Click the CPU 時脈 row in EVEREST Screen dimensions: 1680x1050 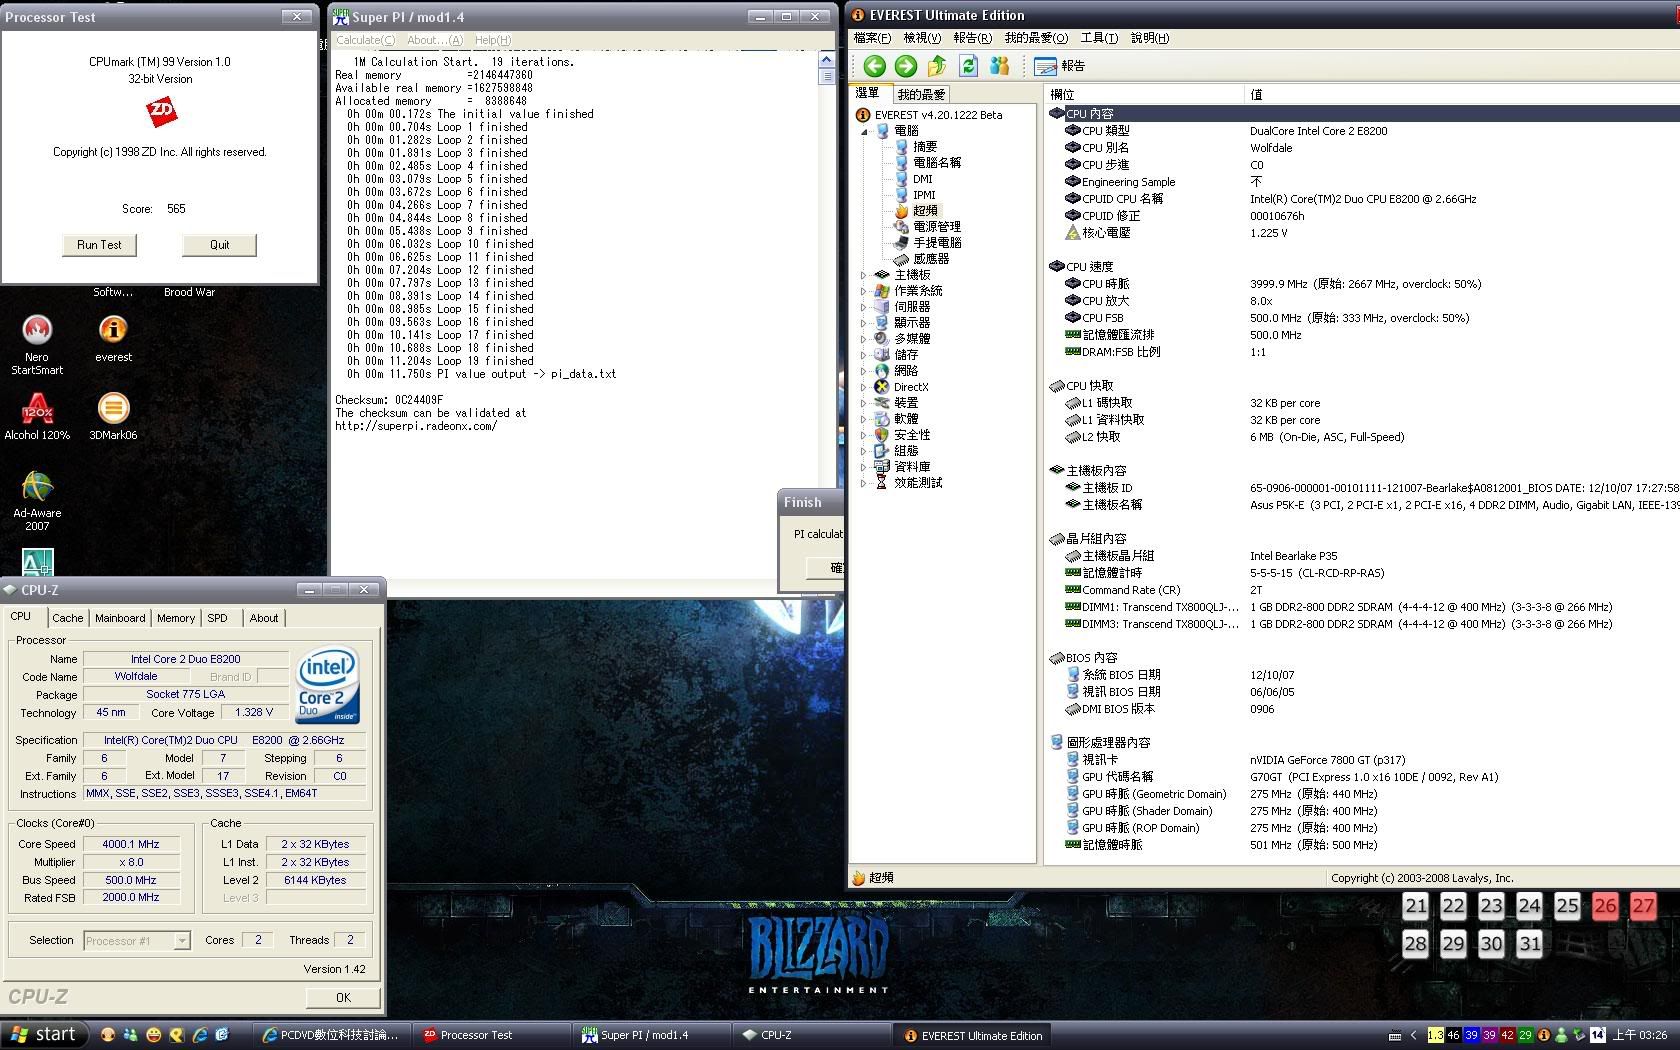click(1363, 284)
